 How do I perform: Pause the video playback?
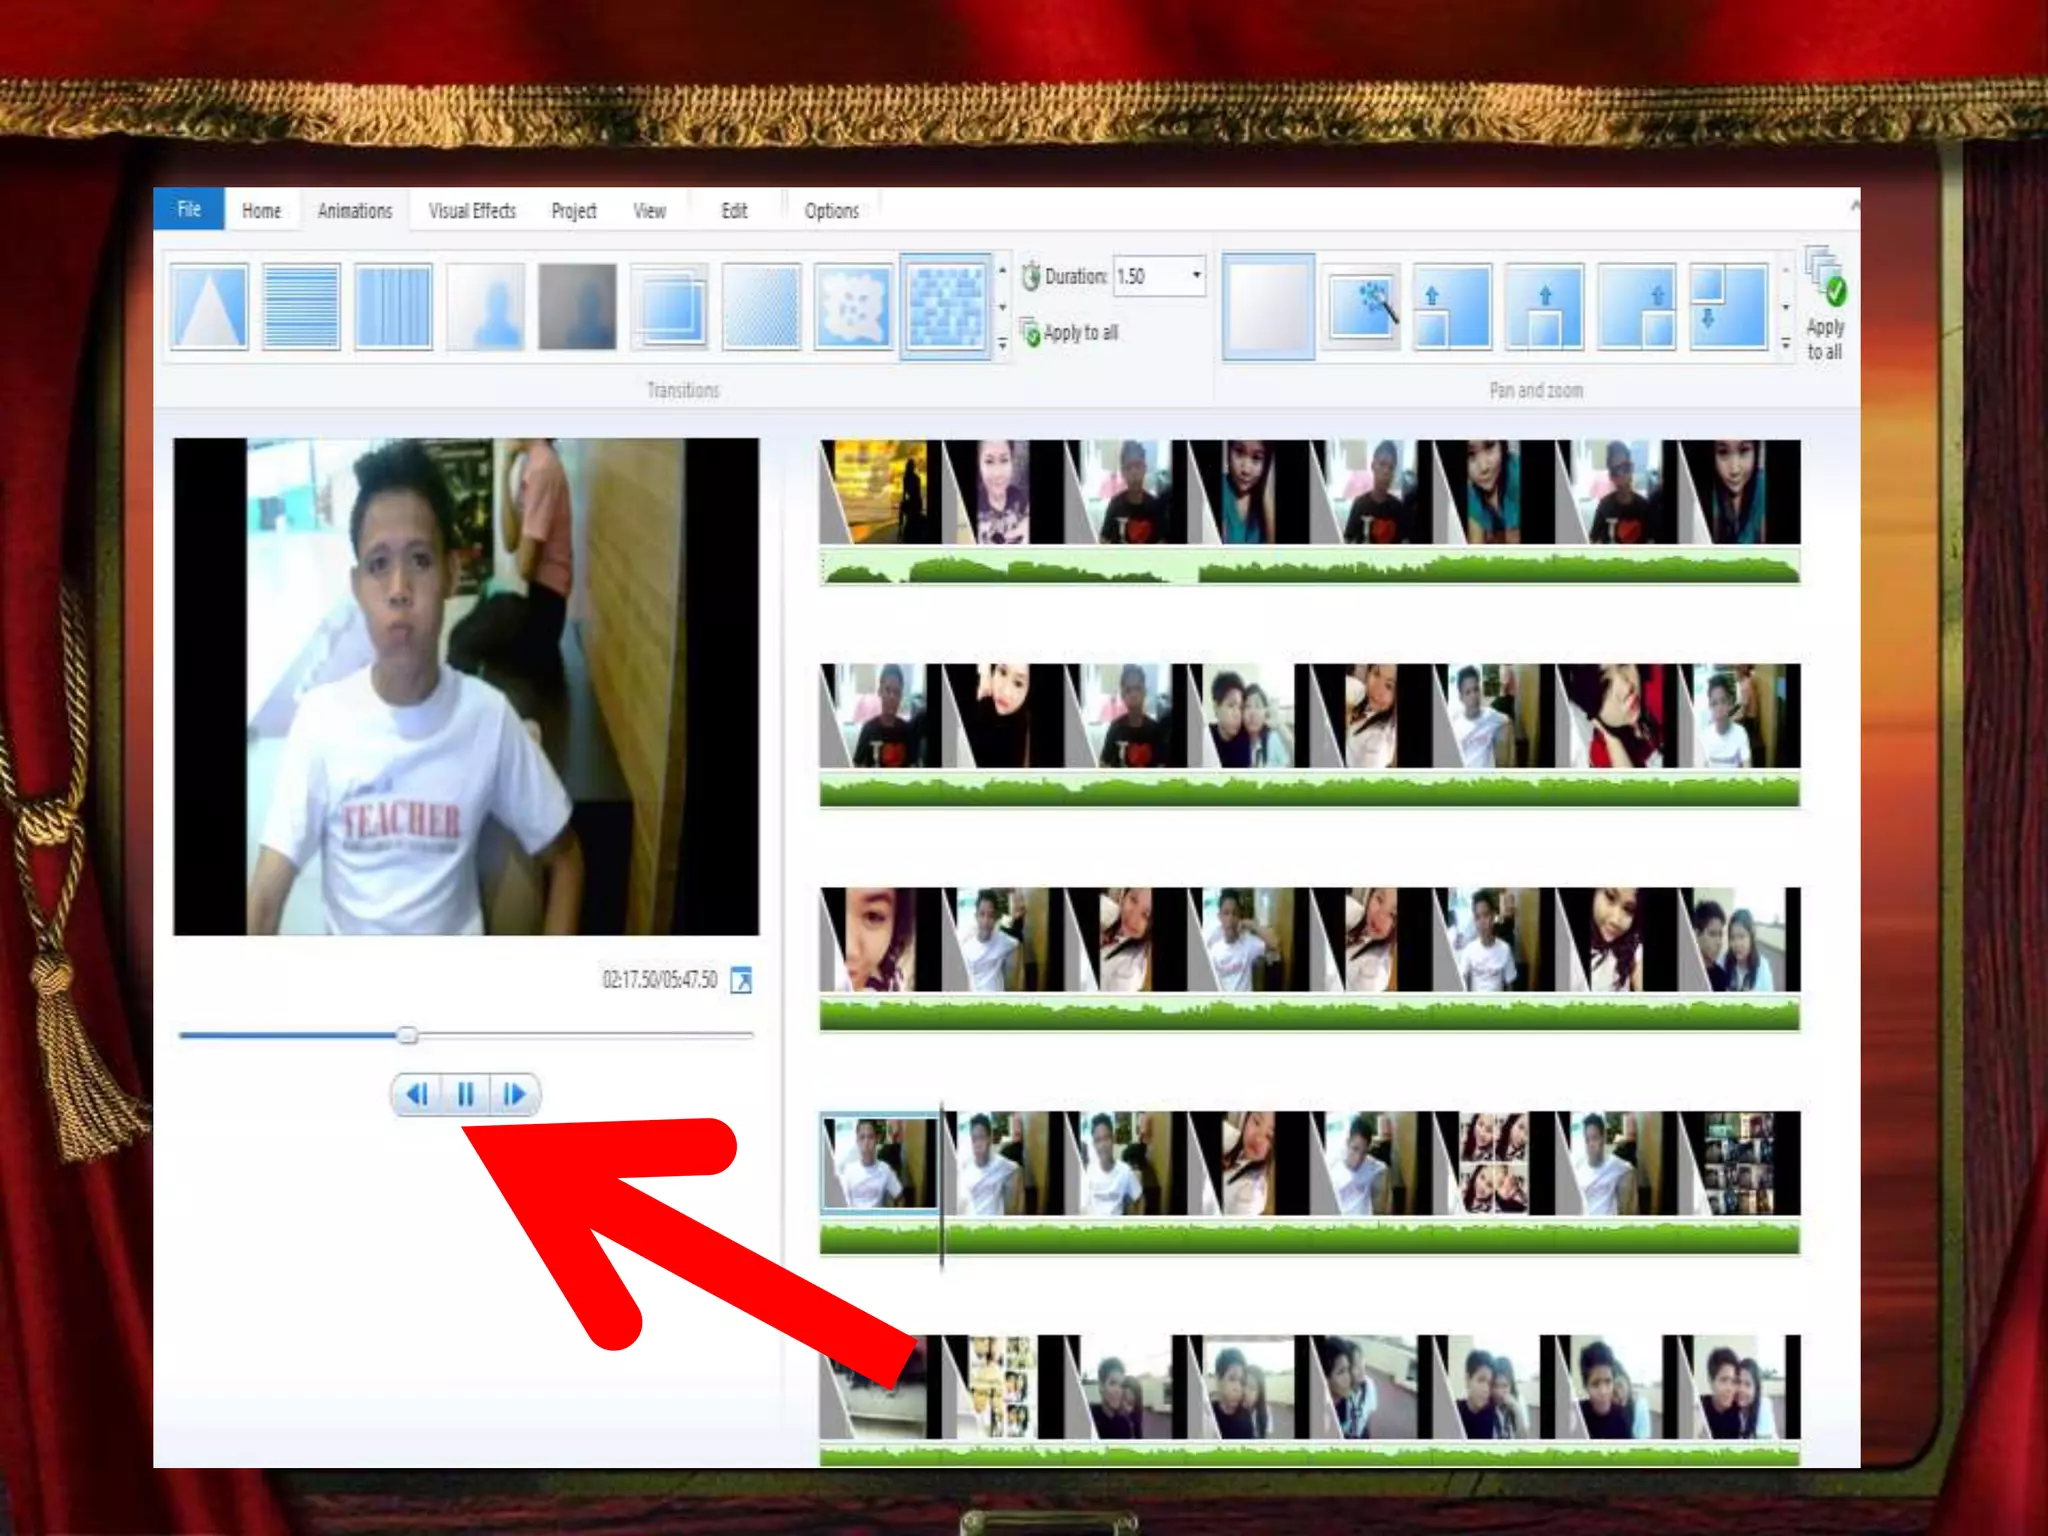tap(466, 1094)
